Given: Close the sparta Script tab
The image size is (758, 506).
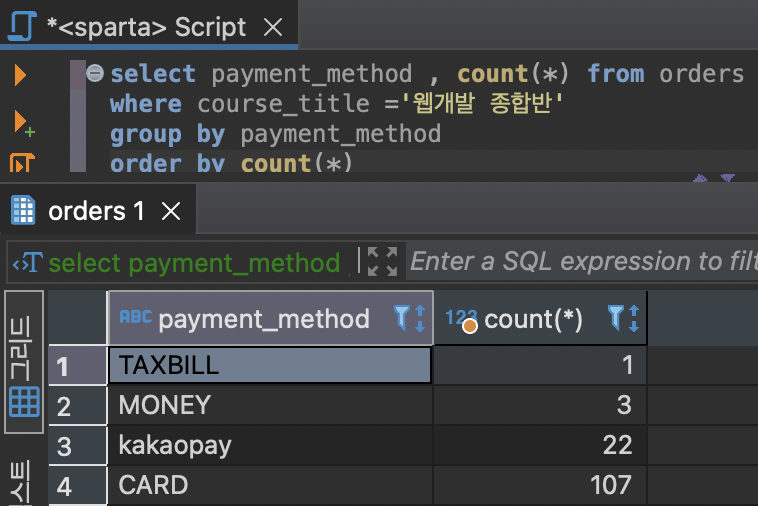Looking at the screenshot, I should 273,27.
